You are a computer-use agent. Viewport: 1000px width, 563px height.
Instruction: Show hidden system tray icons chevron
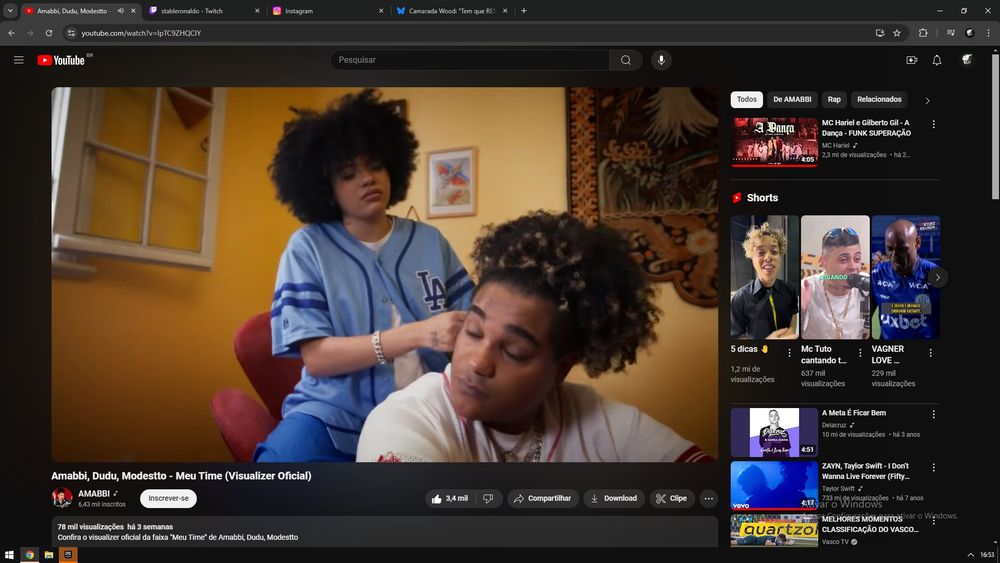(971, 555)
